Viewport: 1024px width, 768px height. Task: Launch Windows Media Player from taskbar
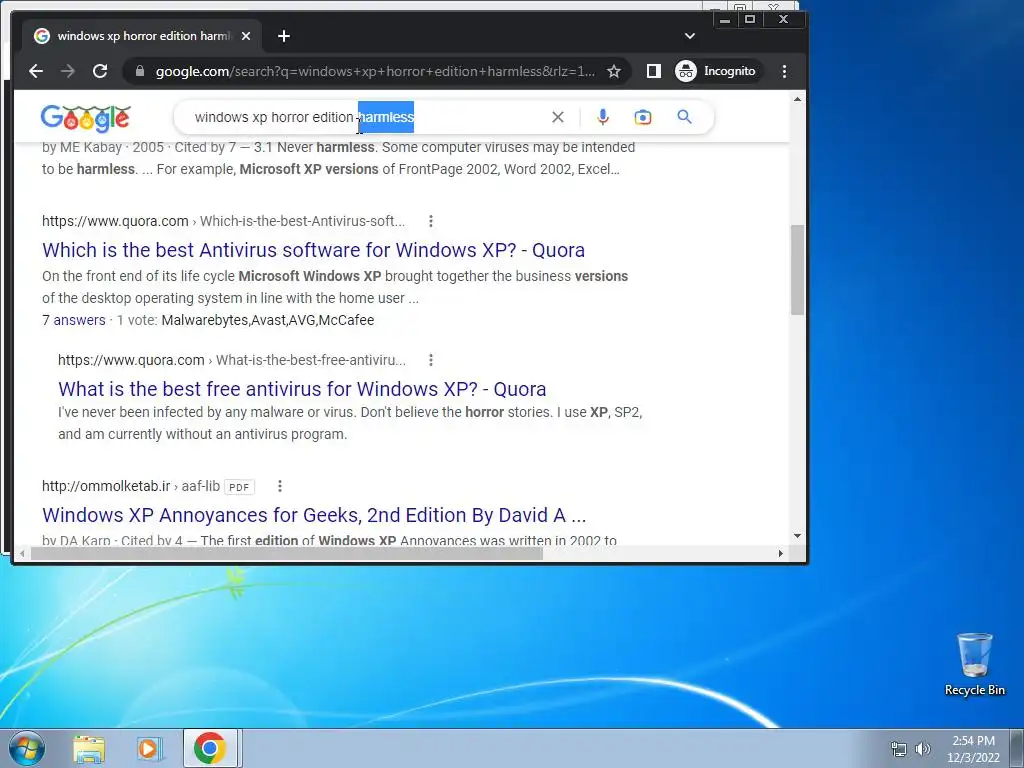tap(150, 749)
